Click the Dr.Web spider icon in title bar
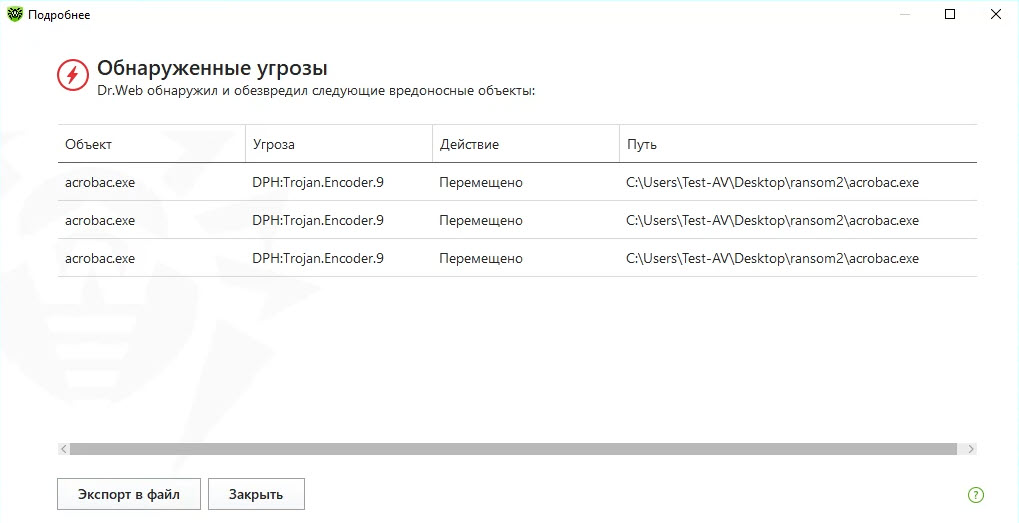Image resolution: width=1019 pixels, height=523 pixels. coord(13,14)
